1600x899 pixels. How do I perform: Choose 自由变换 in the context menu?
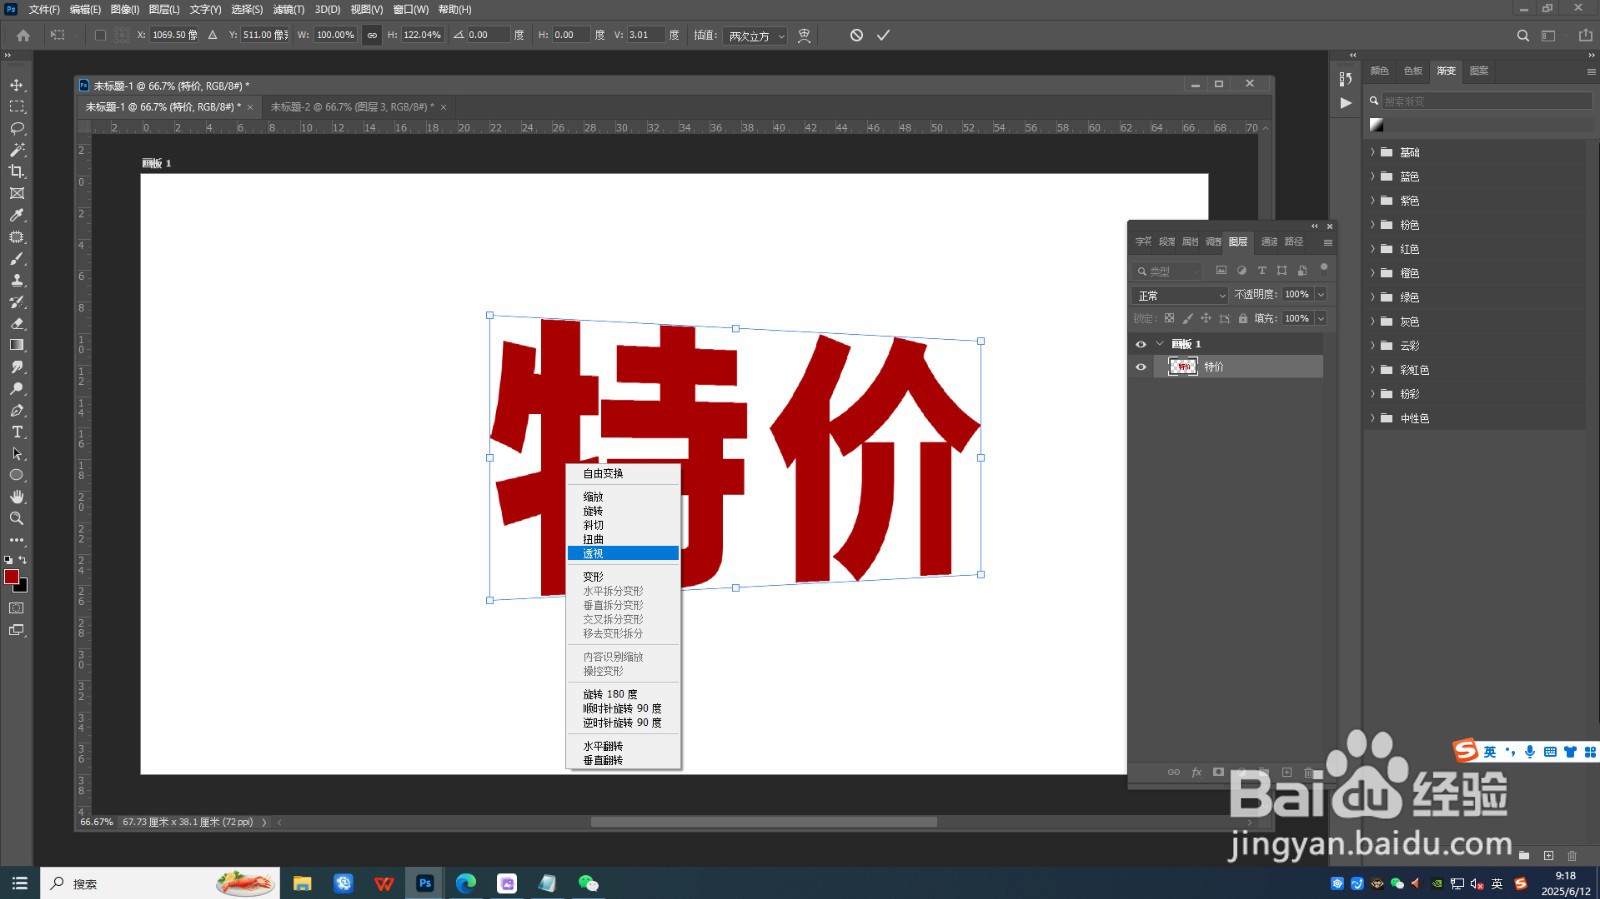623,474
